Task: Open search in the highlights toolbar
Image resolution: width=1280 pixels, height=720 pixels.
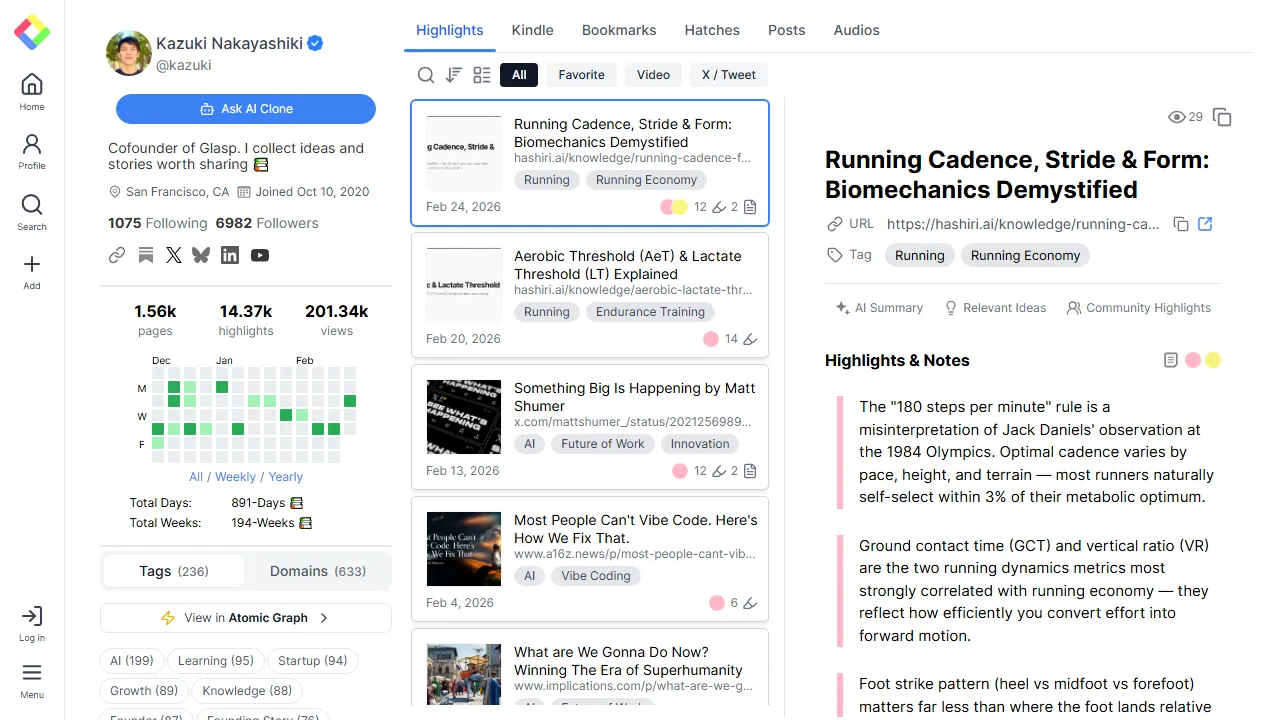Action: [426, 75]
